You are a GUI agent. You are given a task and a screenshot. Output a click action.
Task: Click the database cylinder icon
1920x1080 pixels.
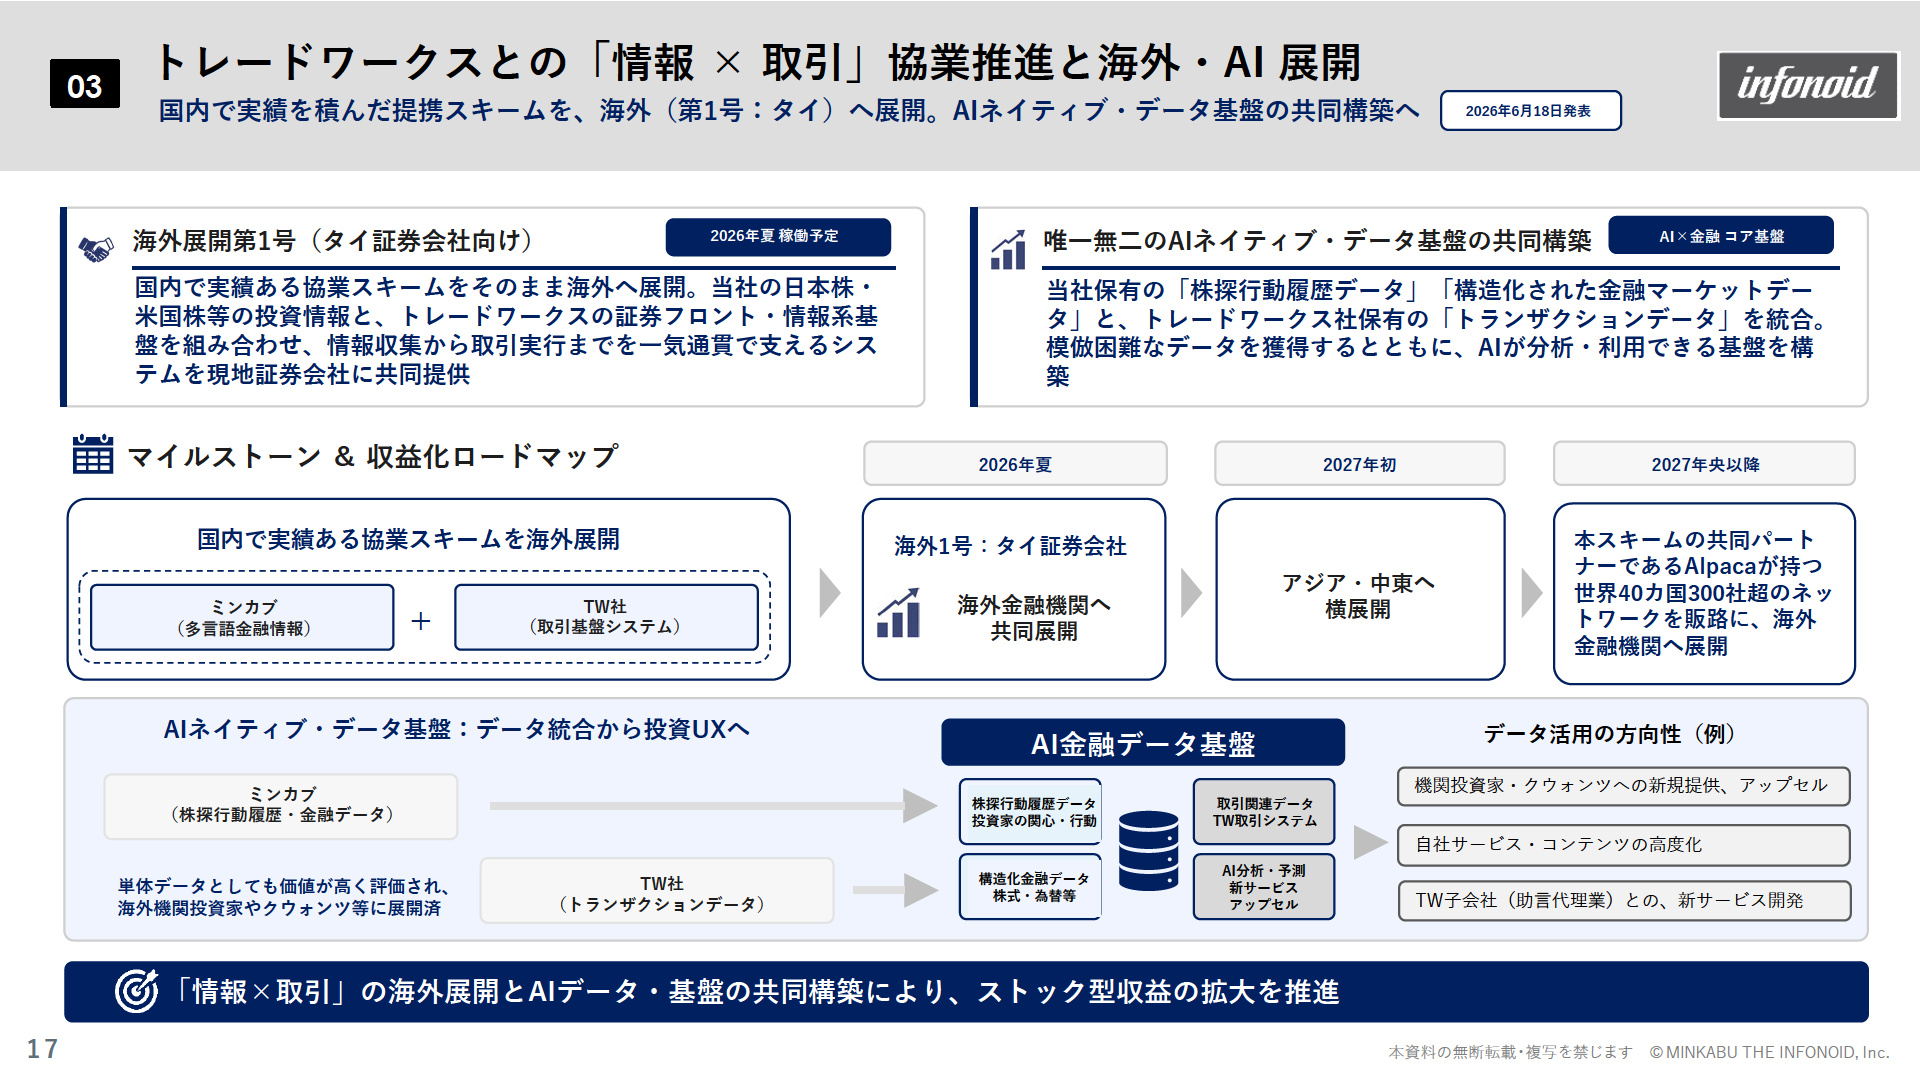tap(1148, 850)
